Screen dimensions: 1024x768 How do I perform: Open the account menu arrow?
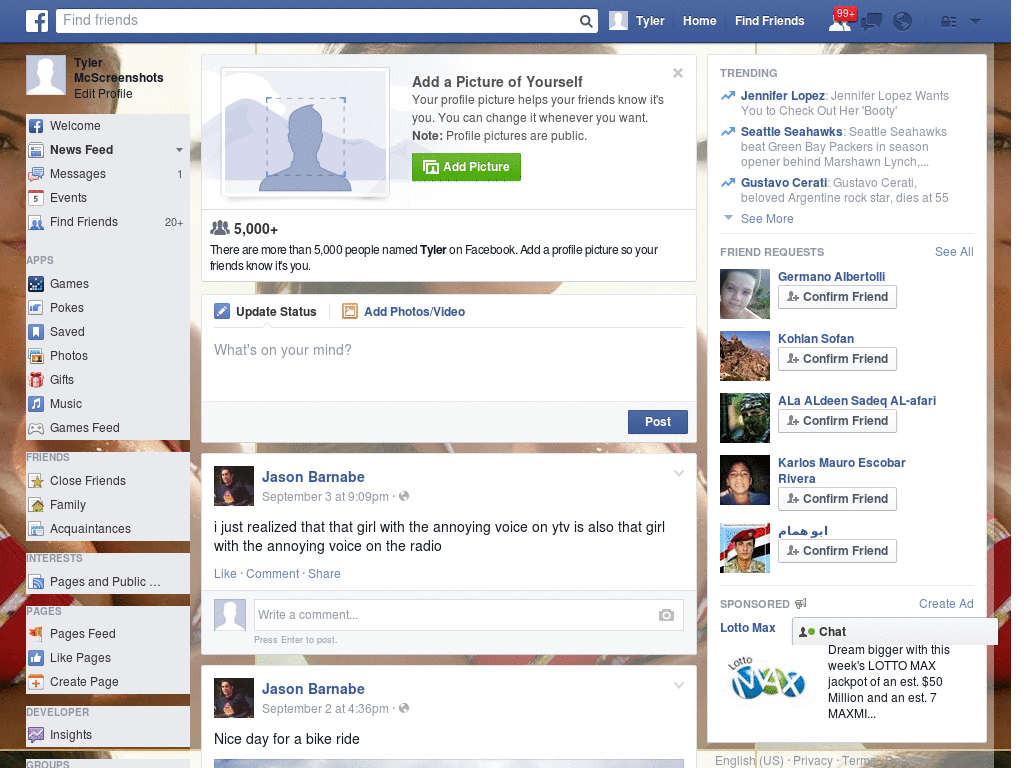pyautogui.click(x=976, y=21)
